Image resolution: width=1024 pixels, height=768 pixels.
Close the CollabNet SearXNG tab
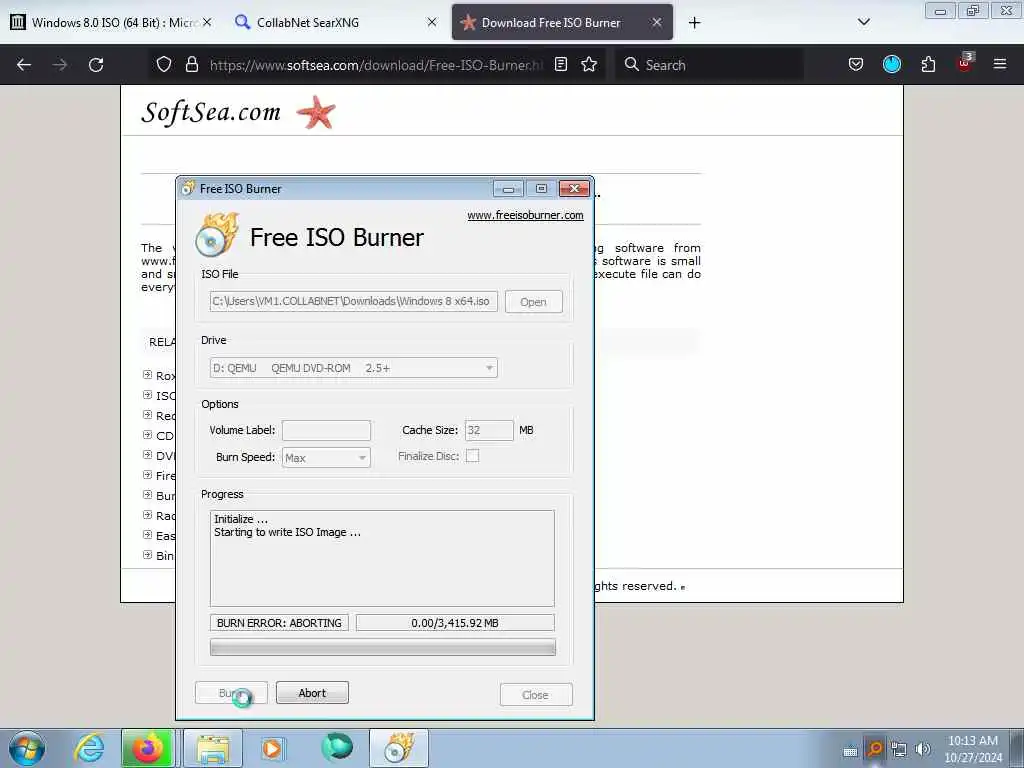click(x=432, y=22)
